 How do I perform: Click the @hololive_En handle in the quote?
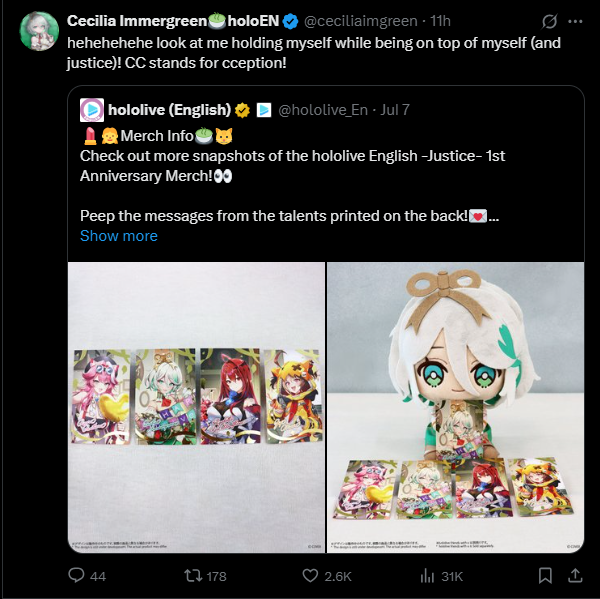(x=327, y=109)
